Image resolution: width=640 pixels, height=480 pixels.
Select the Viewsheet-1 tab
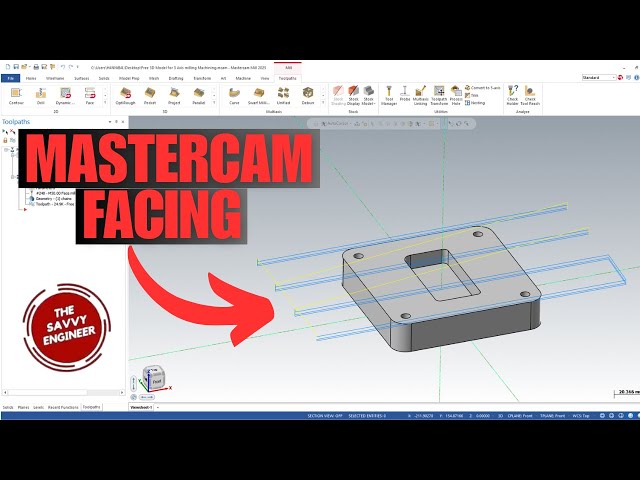pyautogui.click(x=141, y=407)
